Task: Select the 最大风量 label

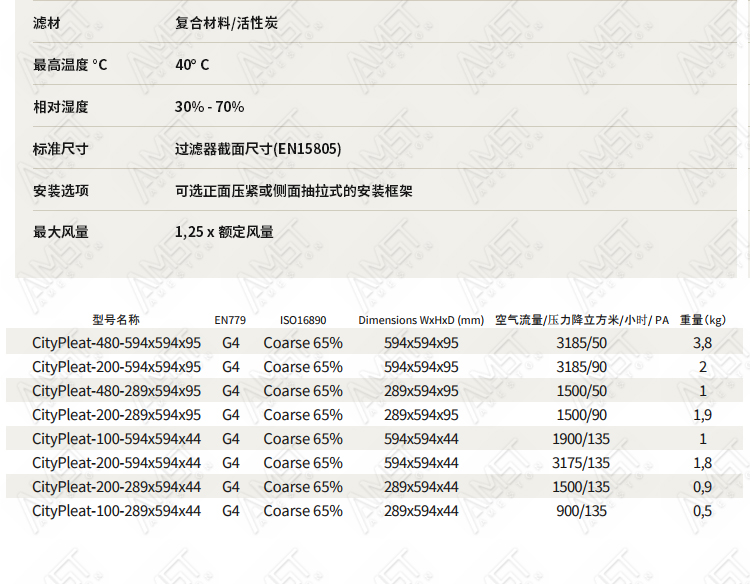Action: click(x=61, y=232)
